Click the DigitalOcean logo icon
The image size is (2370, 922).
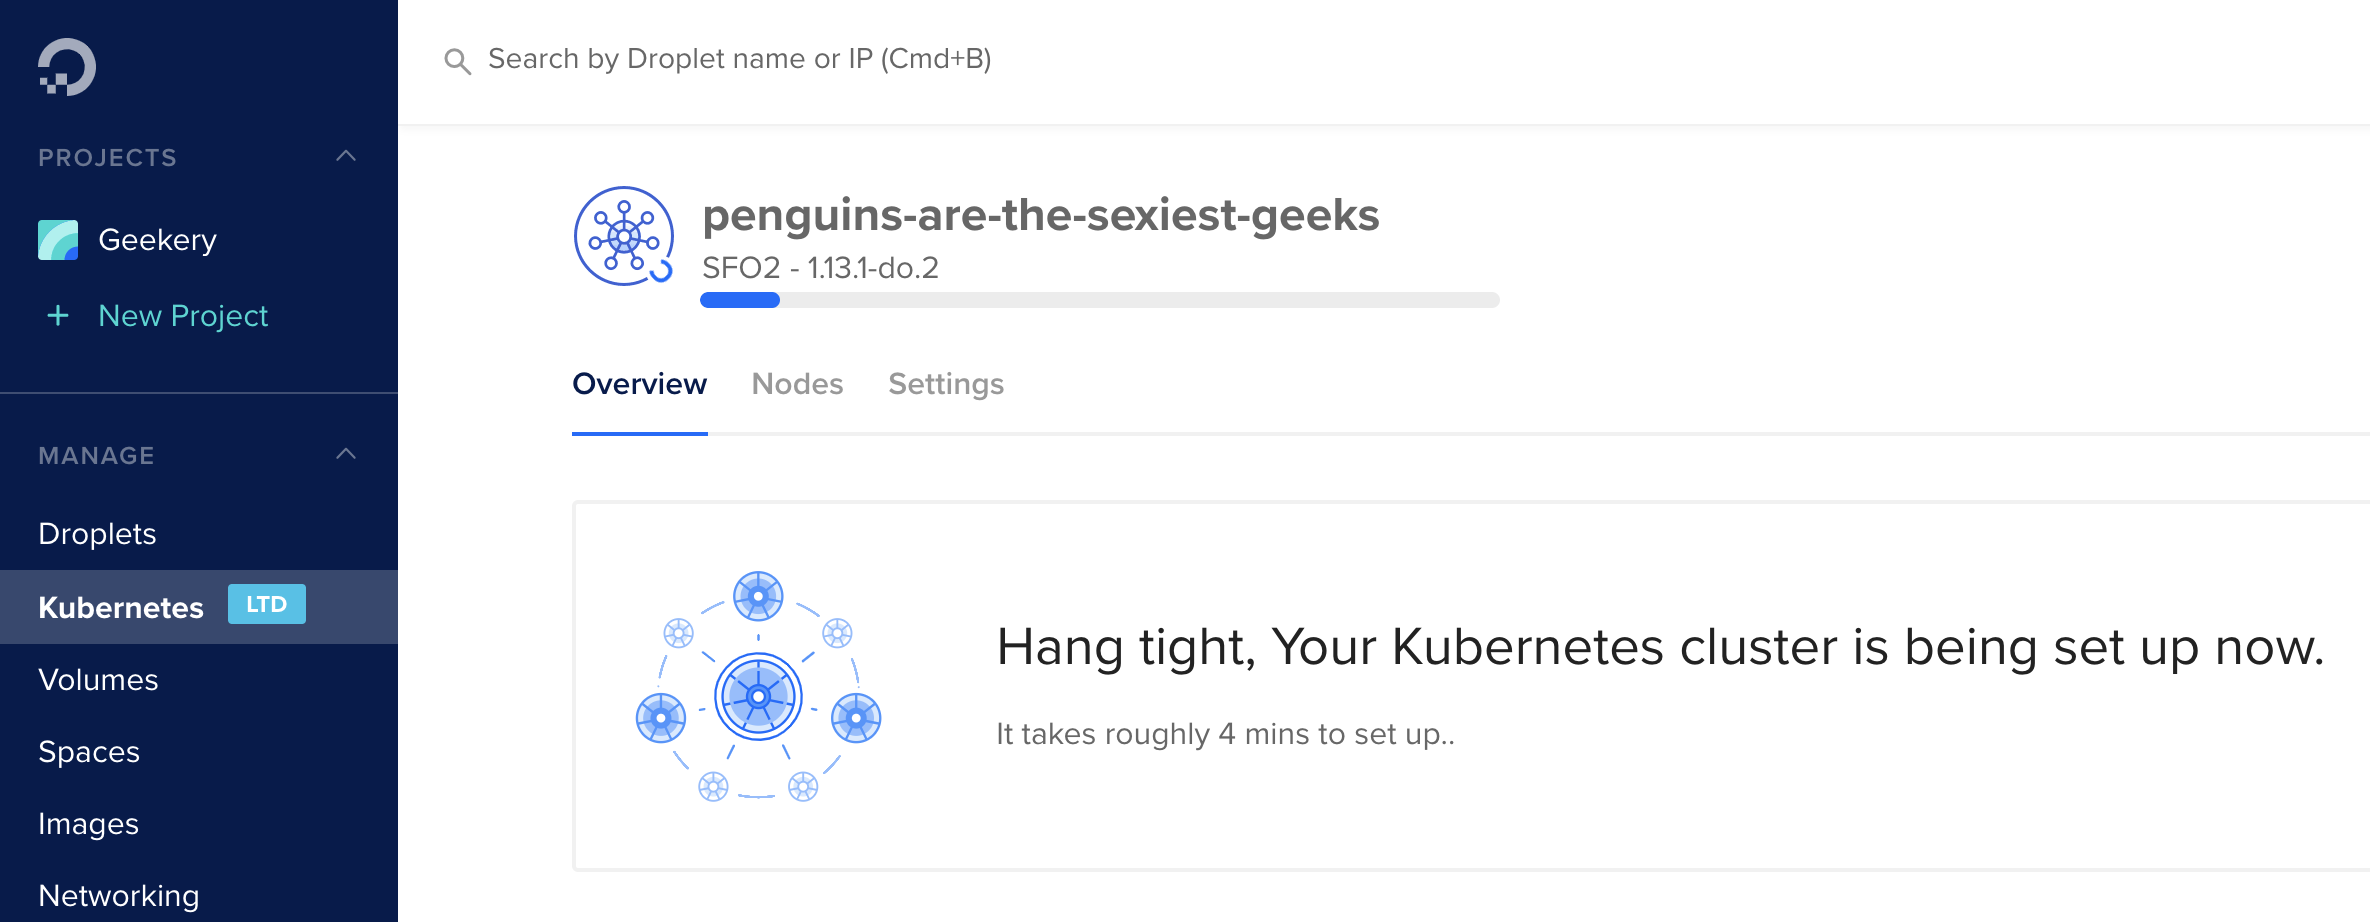pos(66,67)
